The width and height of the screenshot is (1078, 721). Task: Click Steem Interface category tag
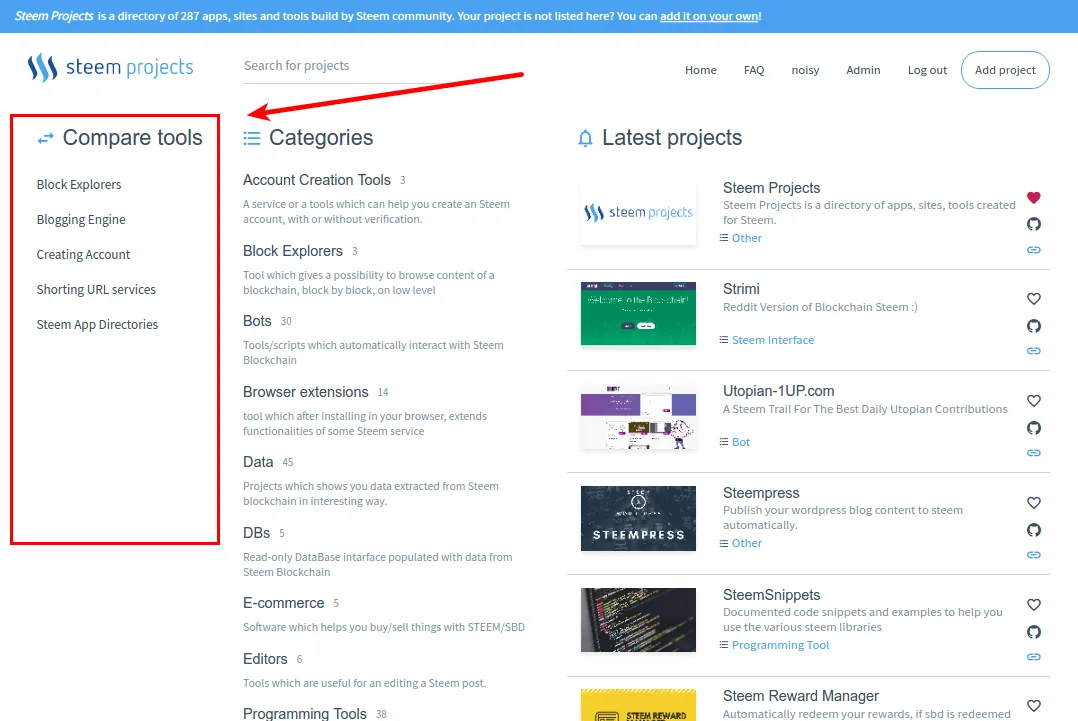point(773,340)
